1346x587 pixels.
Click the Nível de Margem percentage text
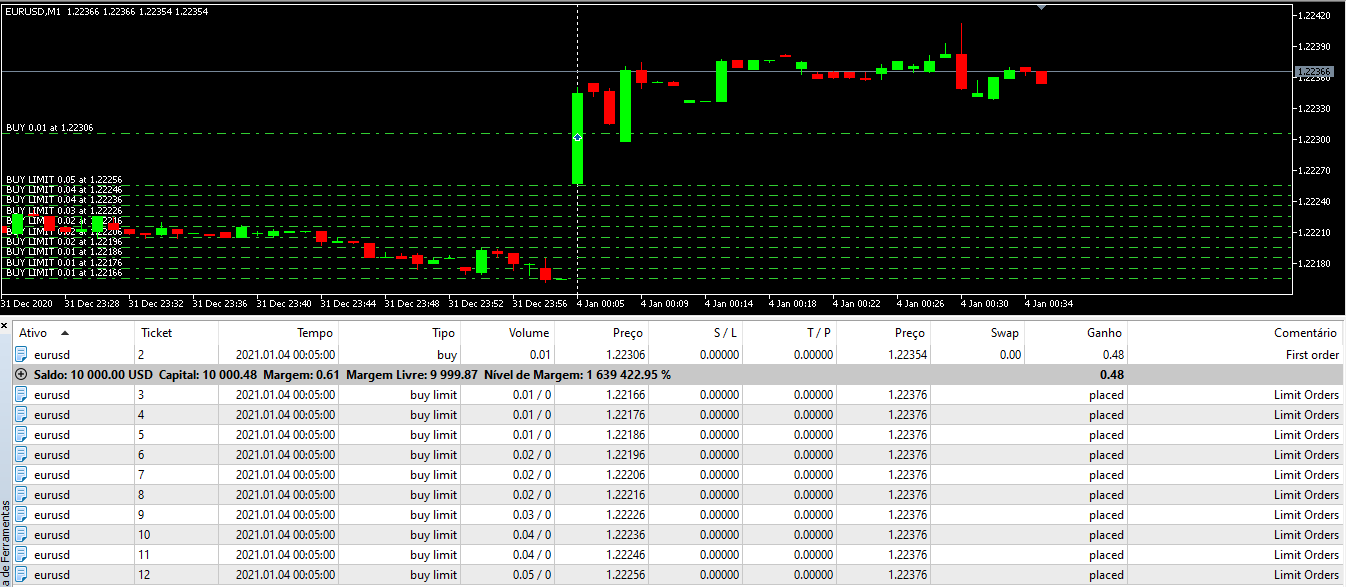577,374
